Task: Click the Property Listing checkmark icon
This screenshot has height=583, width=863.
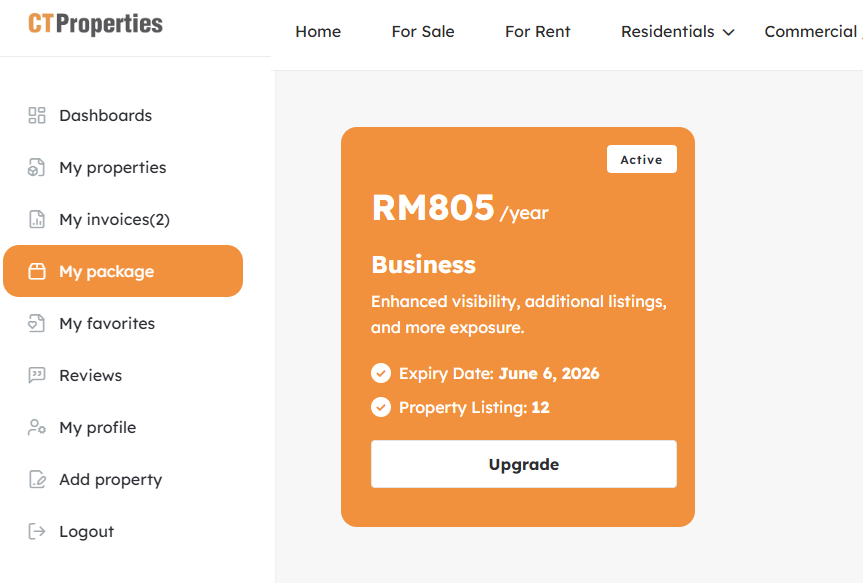Action: click(381, 407)
